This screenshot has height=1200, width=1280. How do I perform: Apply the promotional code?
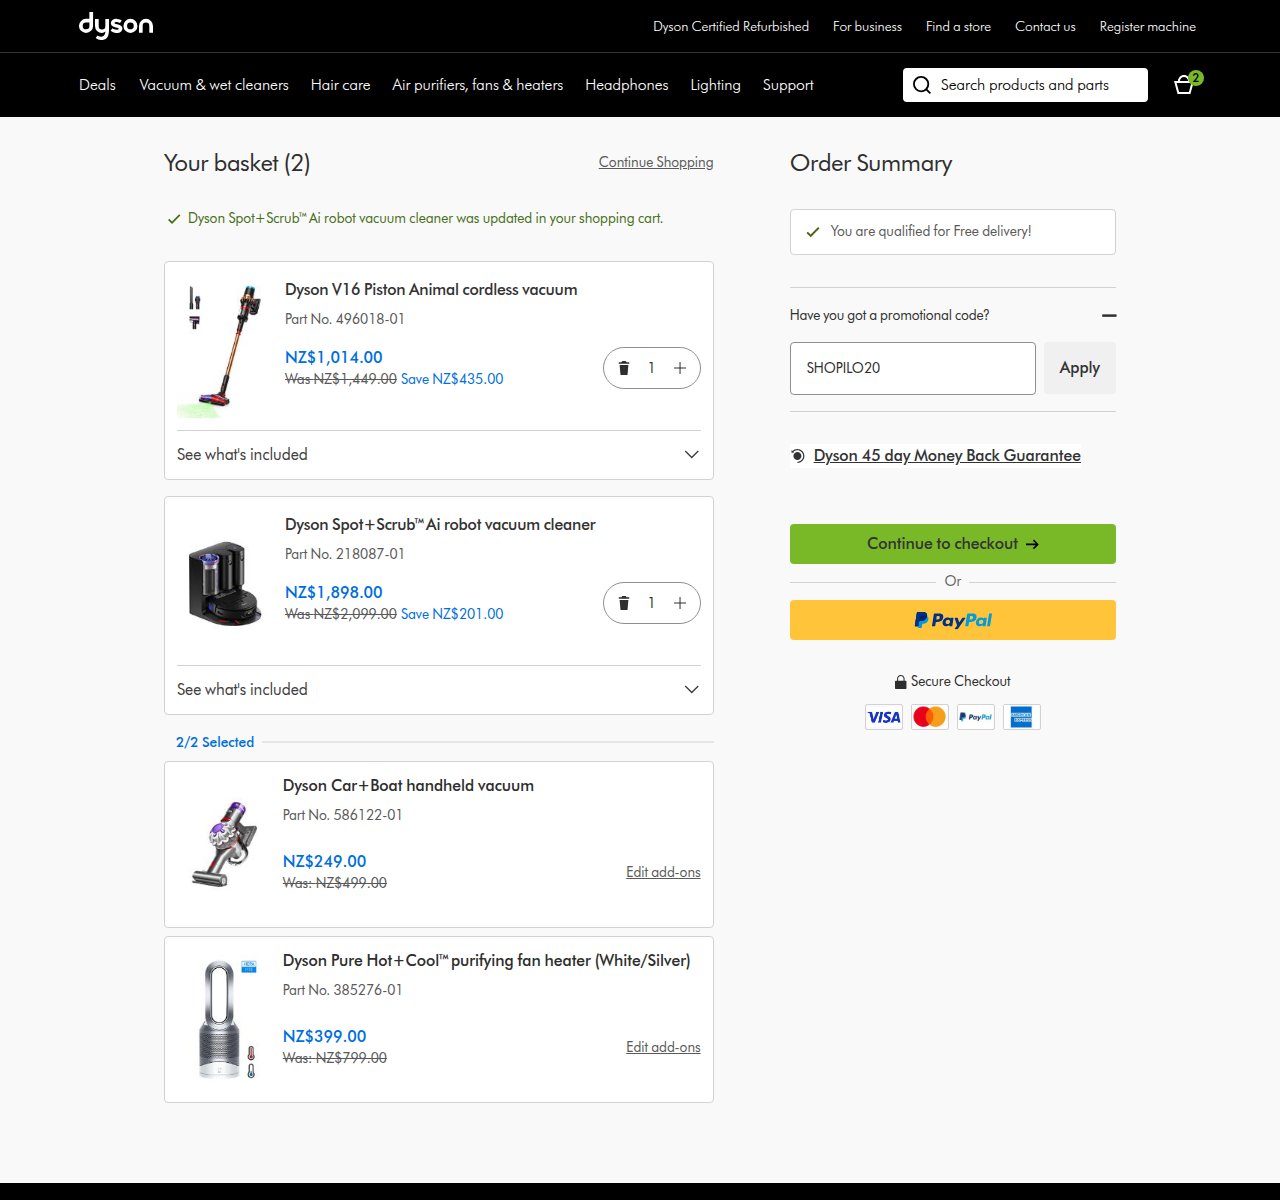(1080, 368)
